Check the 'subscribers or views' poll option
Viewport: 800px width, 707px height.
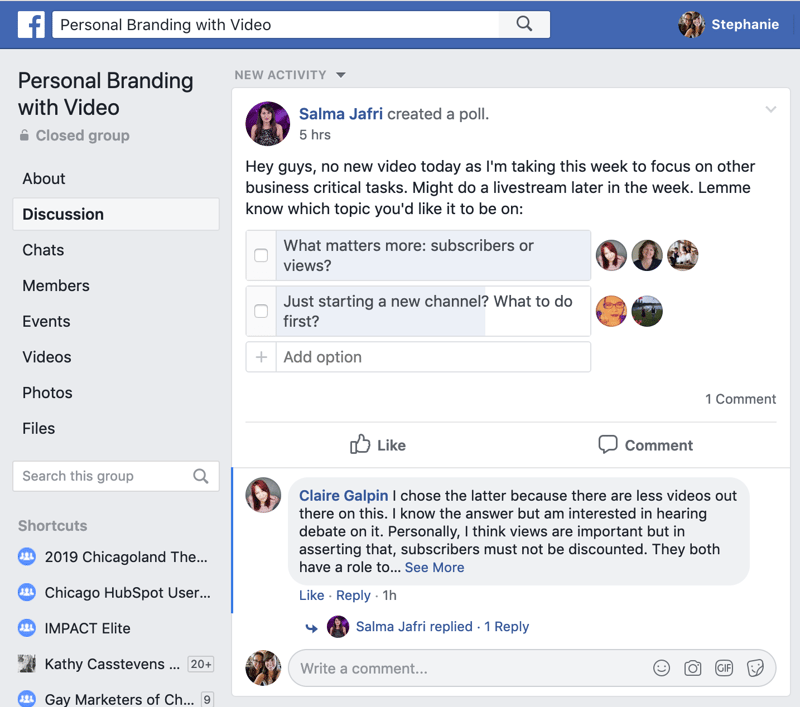261,256
